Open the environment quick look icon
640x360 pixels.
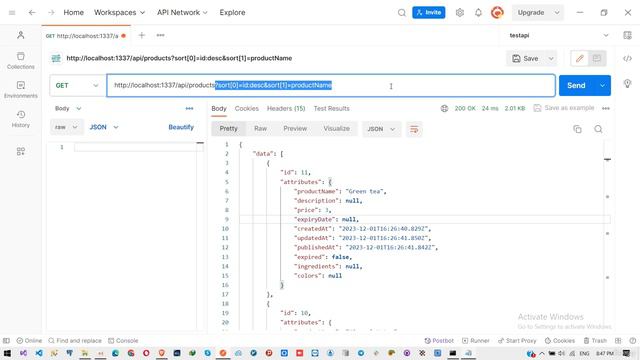[x=627, y=36]
